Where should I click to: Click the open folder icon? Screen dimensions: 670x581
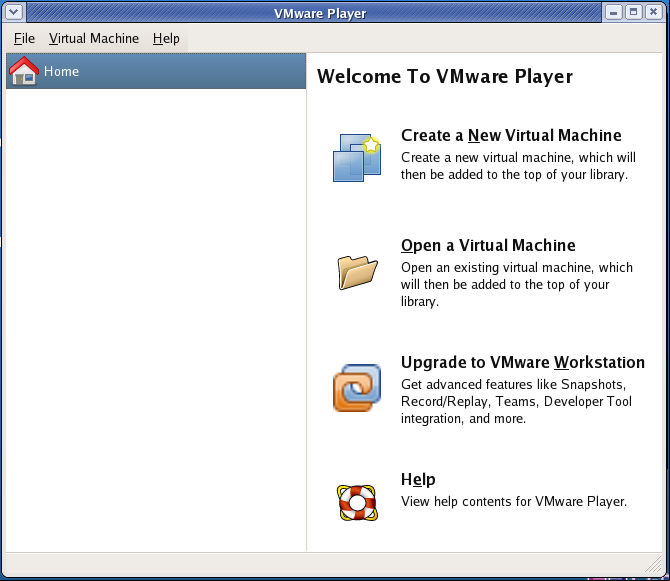pos(357,272)
